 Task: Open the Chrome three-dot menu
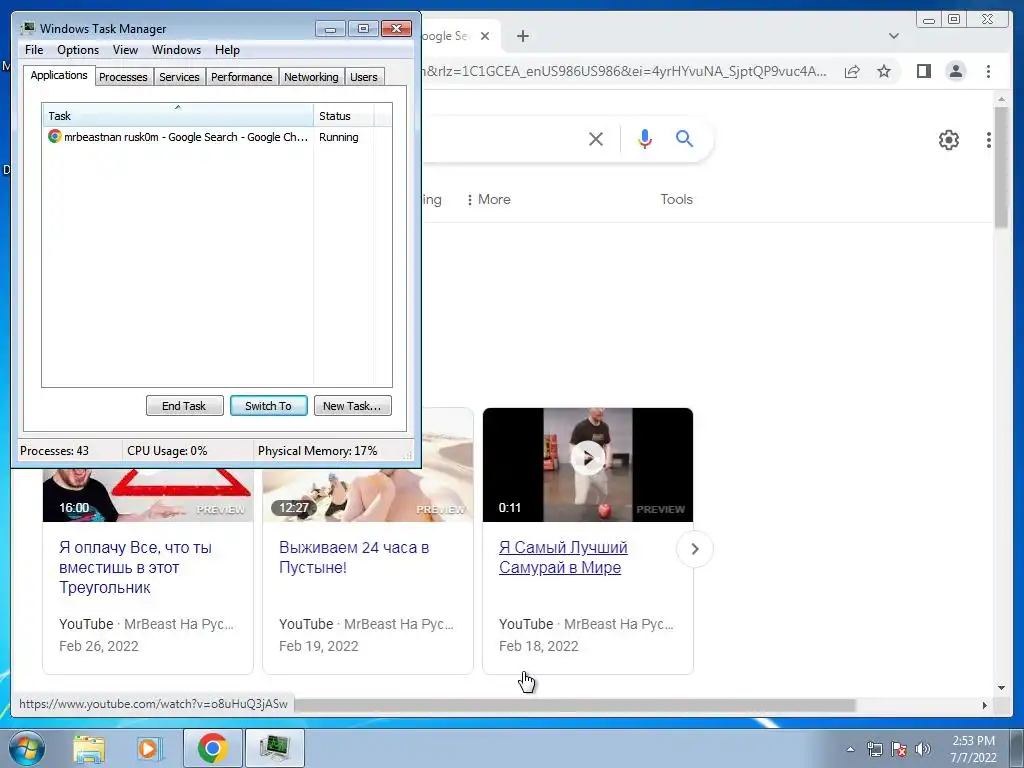(988, 71)
